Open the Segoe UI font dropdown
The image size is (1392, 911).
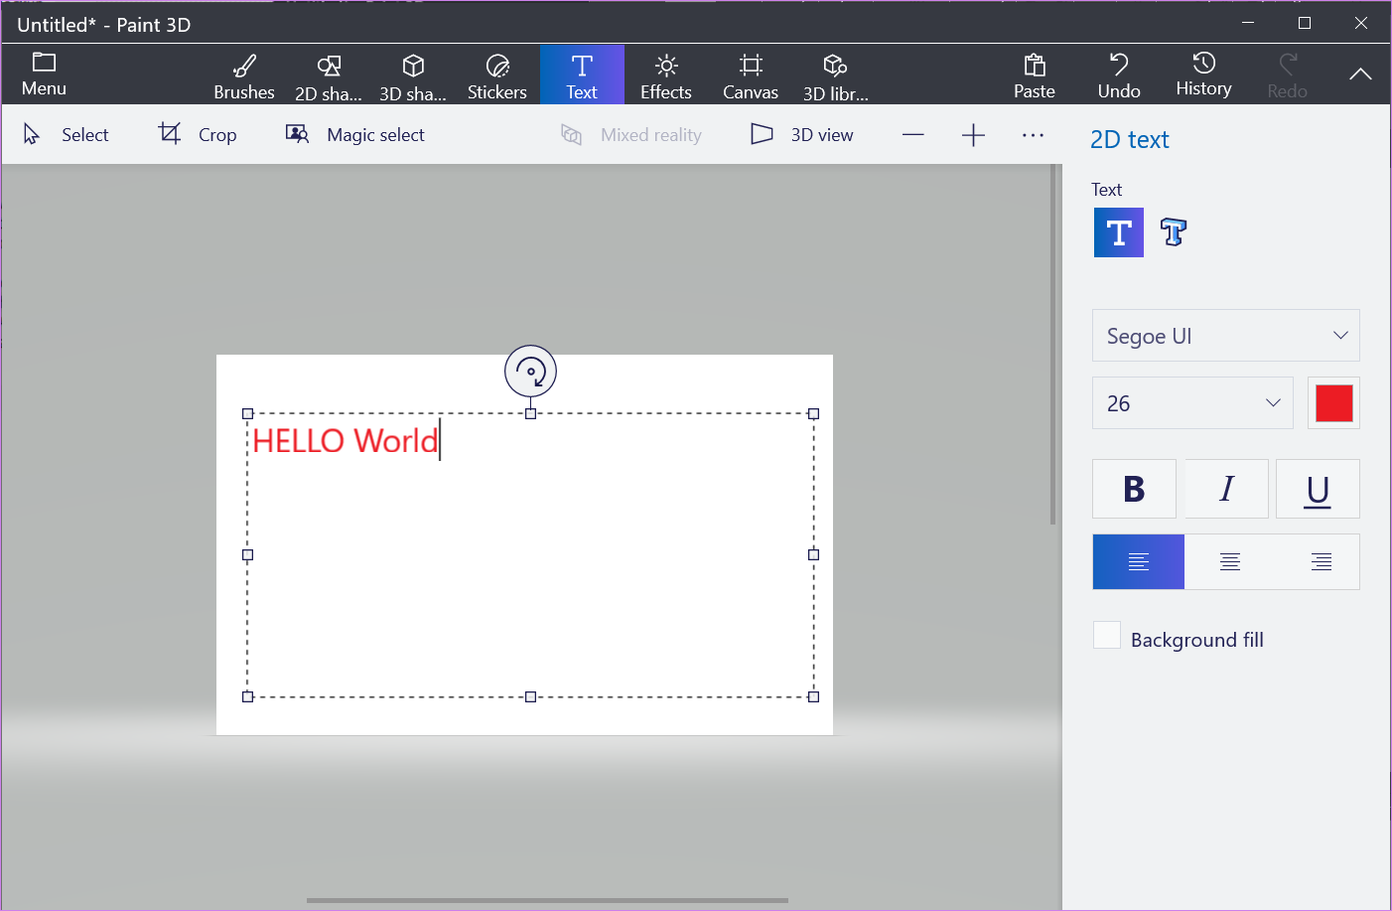point(1225,335)
